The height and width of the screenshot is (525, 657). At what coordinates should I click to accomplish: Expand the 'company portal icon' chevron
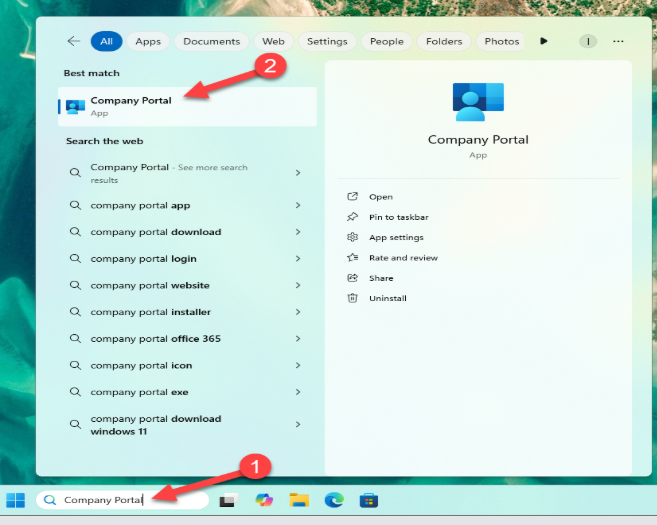pos(298,365)
